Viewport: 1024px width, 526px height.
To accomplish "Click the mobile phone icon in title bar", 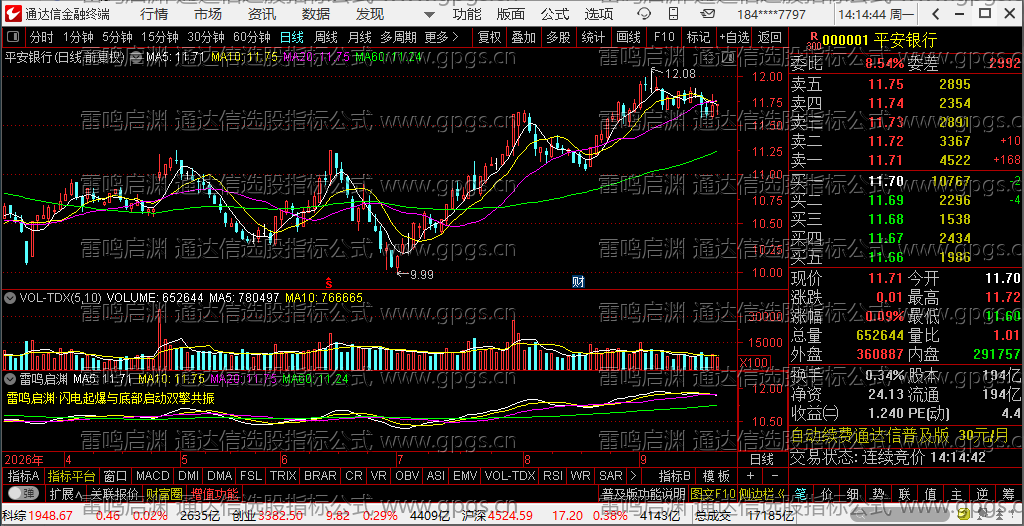I will pos(674,14).
